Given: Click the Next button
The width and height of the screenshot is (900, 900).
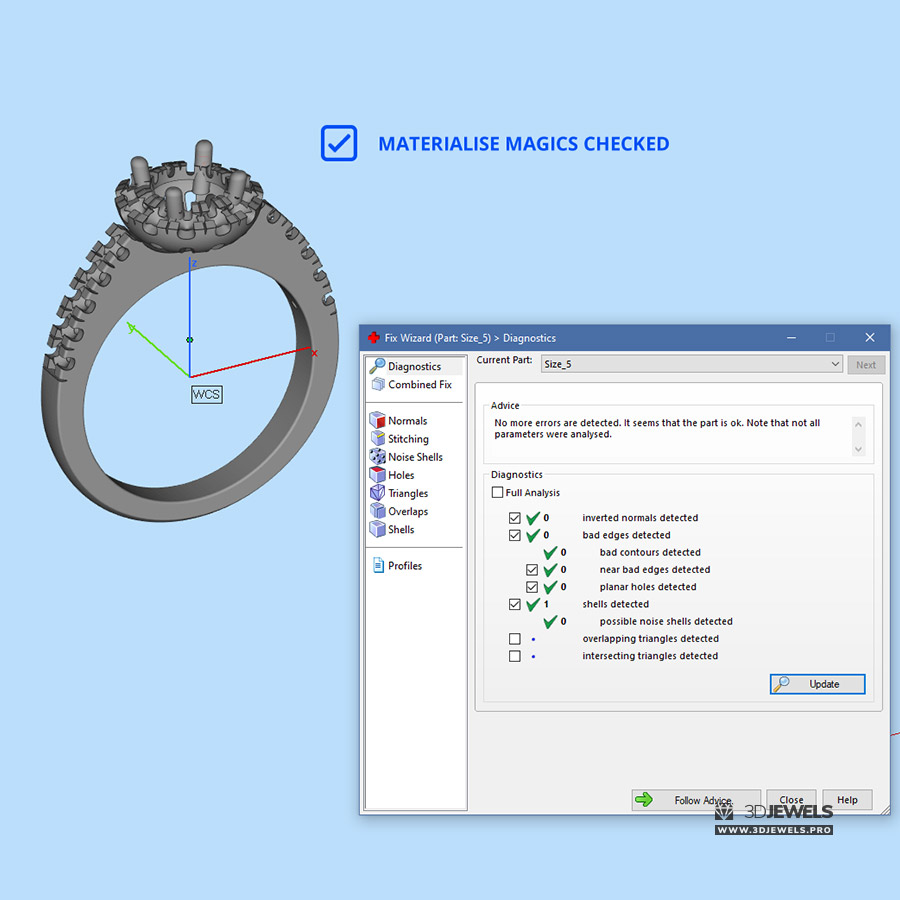Looking at the screenshot, I should [x=866, y=364].
